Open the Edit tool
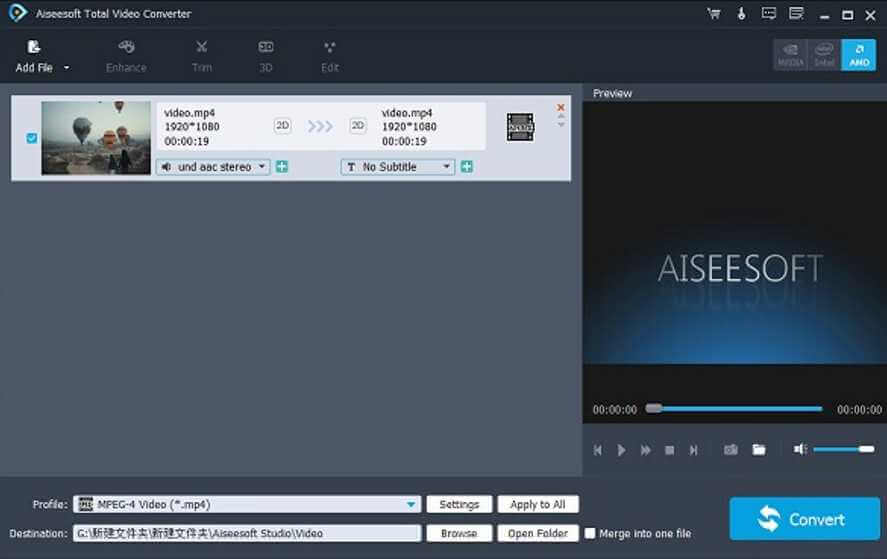Viewport: 887px width, 559px height. 330,57
